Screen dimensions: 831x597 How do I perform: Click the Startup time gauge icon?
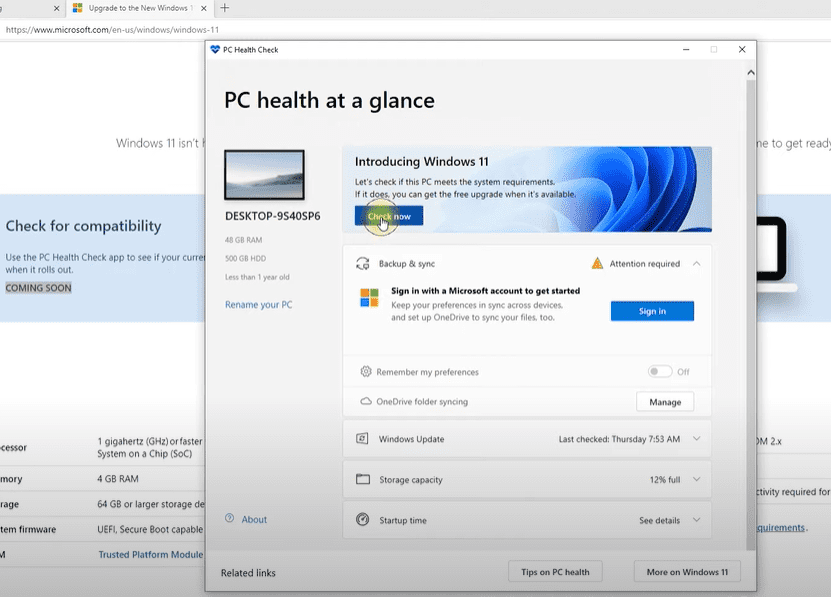pyautogui.click(x=362, y=520)
